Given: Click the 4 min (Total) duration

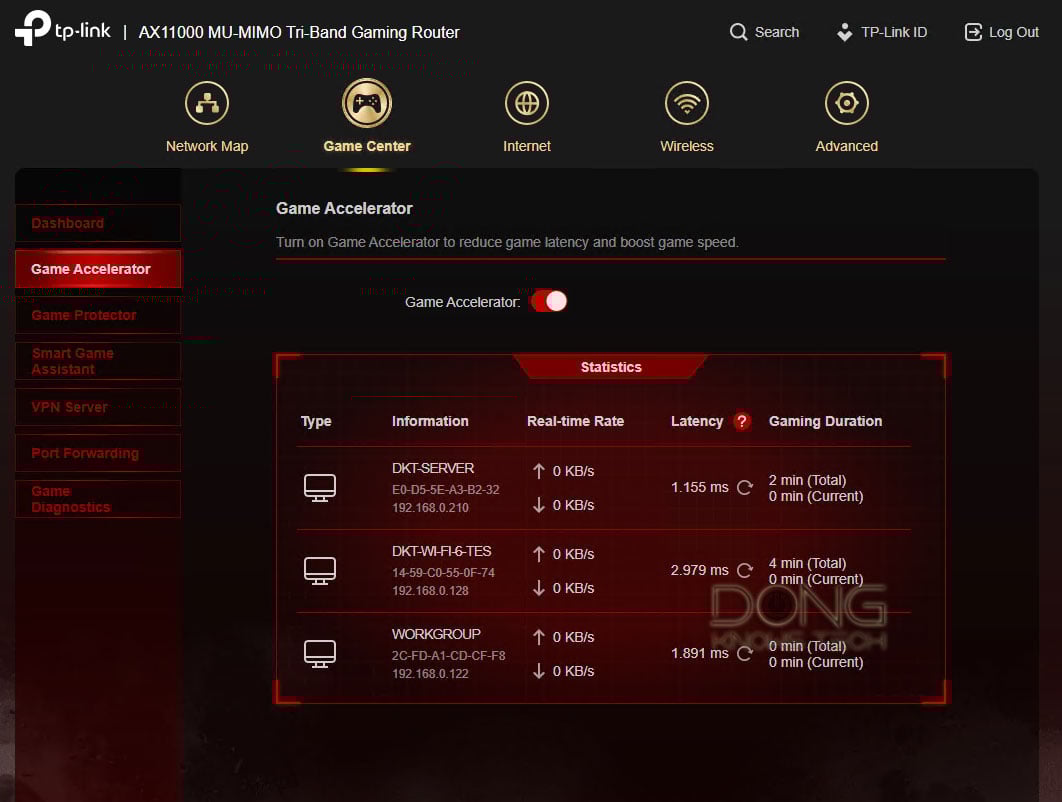Looking at the screenshot, I should click(x=807, y=564).
